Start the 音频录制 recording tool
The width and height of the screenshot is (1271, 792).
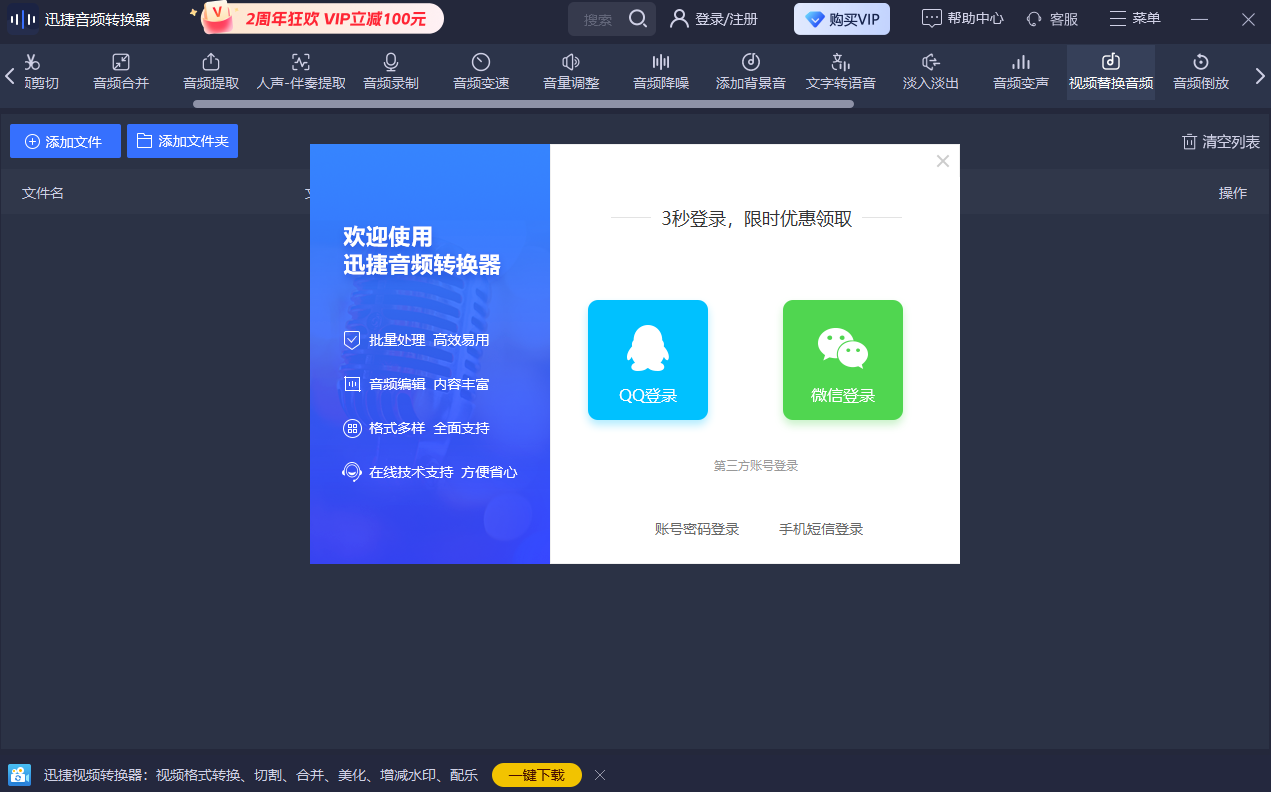click(x=390, y=71)
